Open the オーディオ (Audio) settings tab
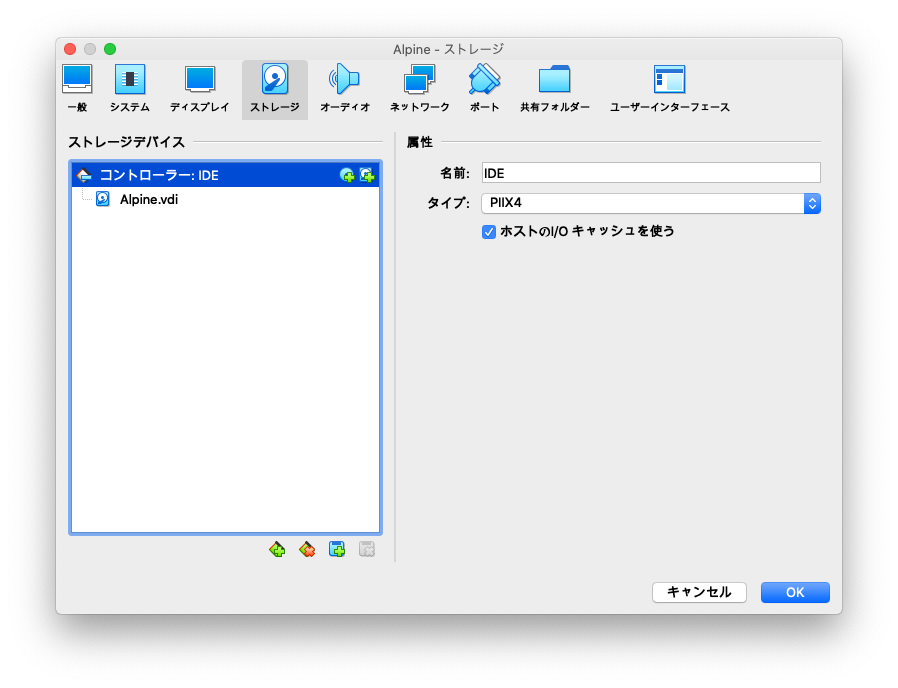The width and height of the screenshot is (898, 688). pos(345,89)
